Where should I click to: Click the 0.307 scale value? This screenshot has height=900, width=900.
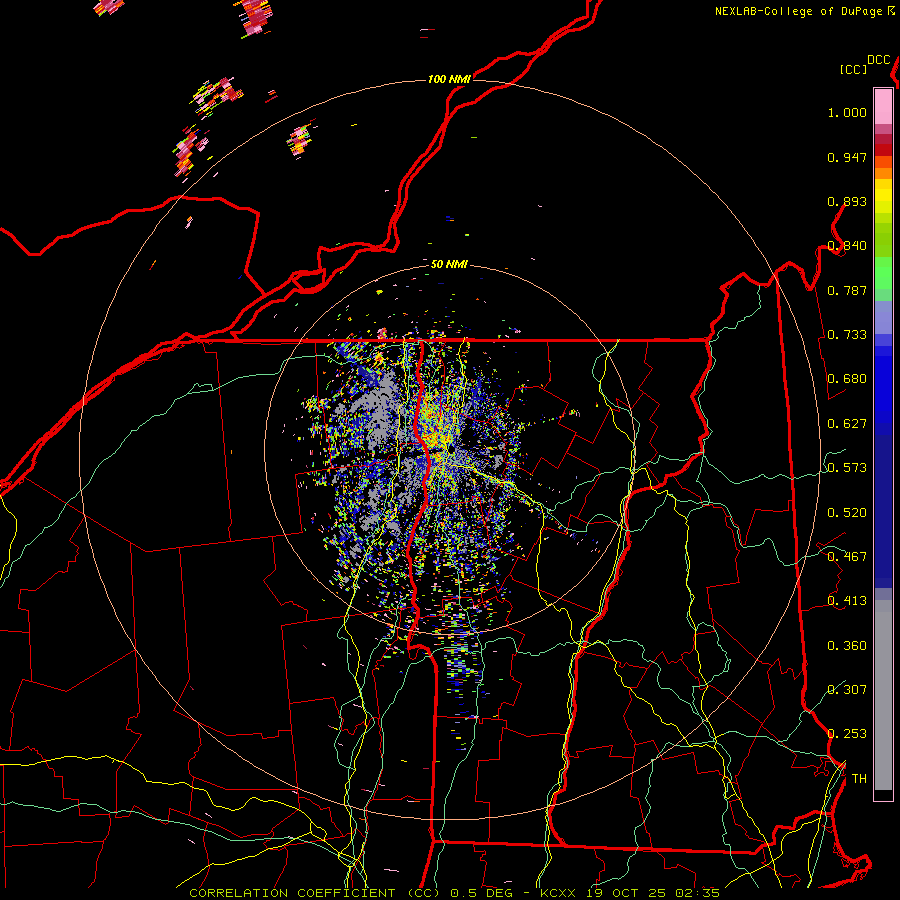pyautogui.click(x=847, y=690)
